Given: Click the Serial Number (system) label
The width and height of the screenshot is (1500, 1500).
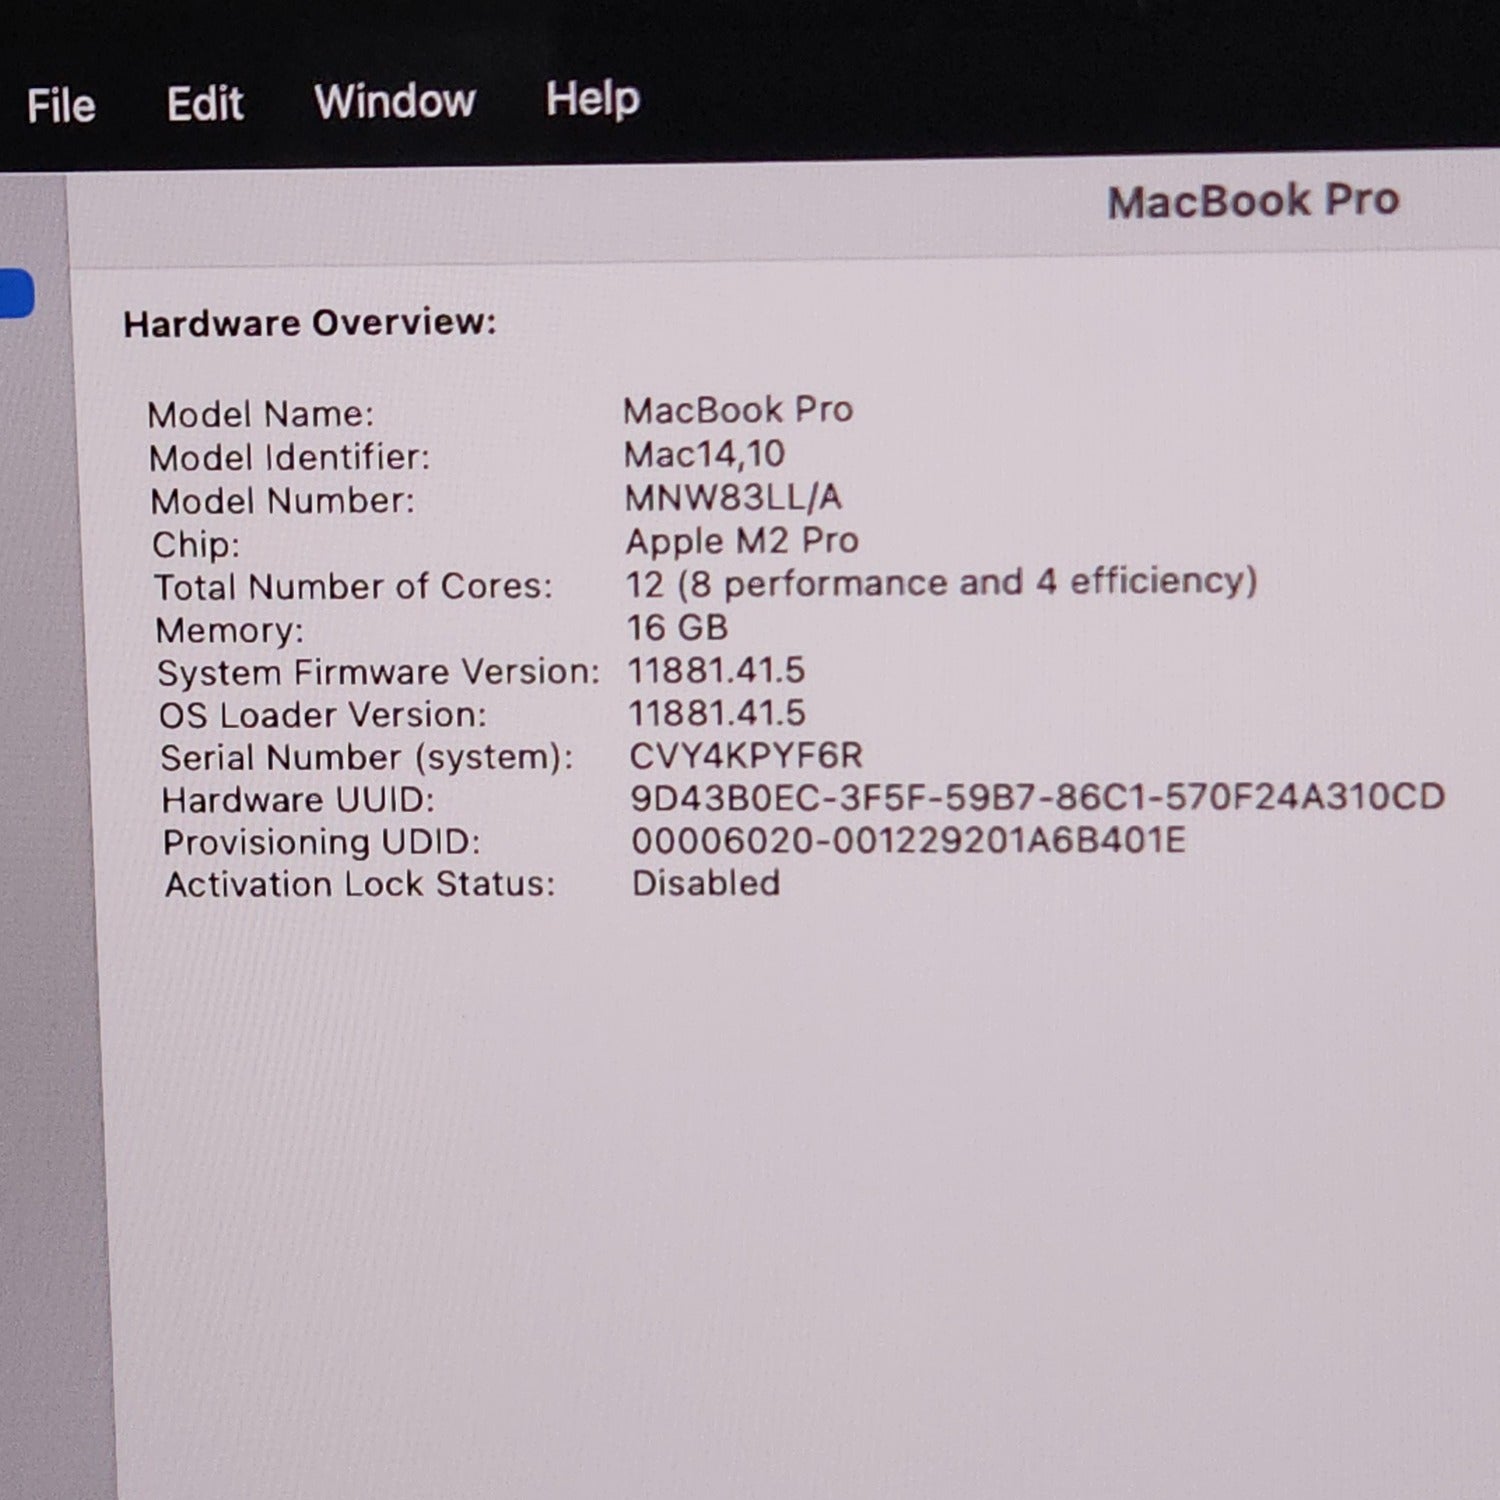Looking at the screenshot, I should (x=367, y=758).
